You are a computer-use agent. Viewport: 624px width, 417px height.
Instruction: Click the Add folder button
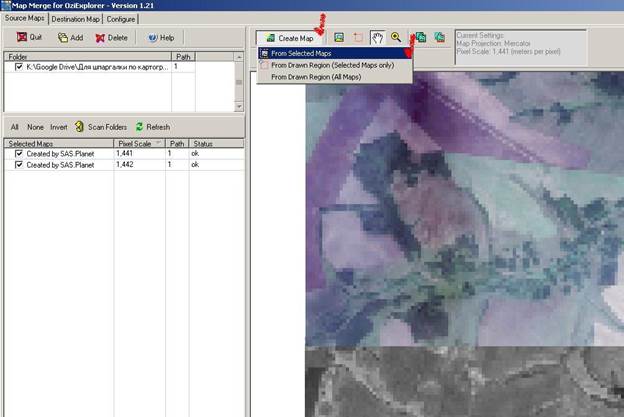70,38
